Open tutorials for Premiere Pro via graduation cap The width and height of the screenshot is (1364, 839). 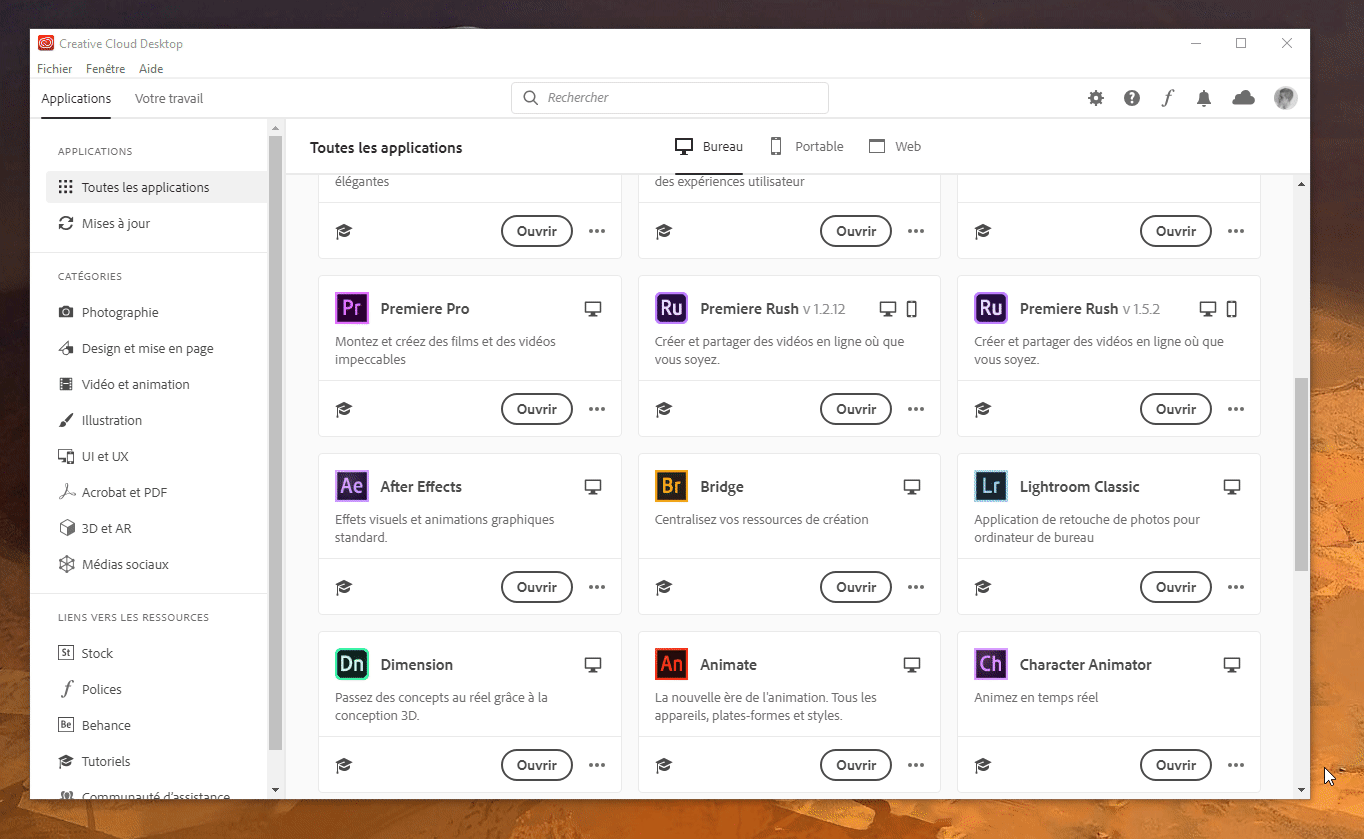coord(344,409)
